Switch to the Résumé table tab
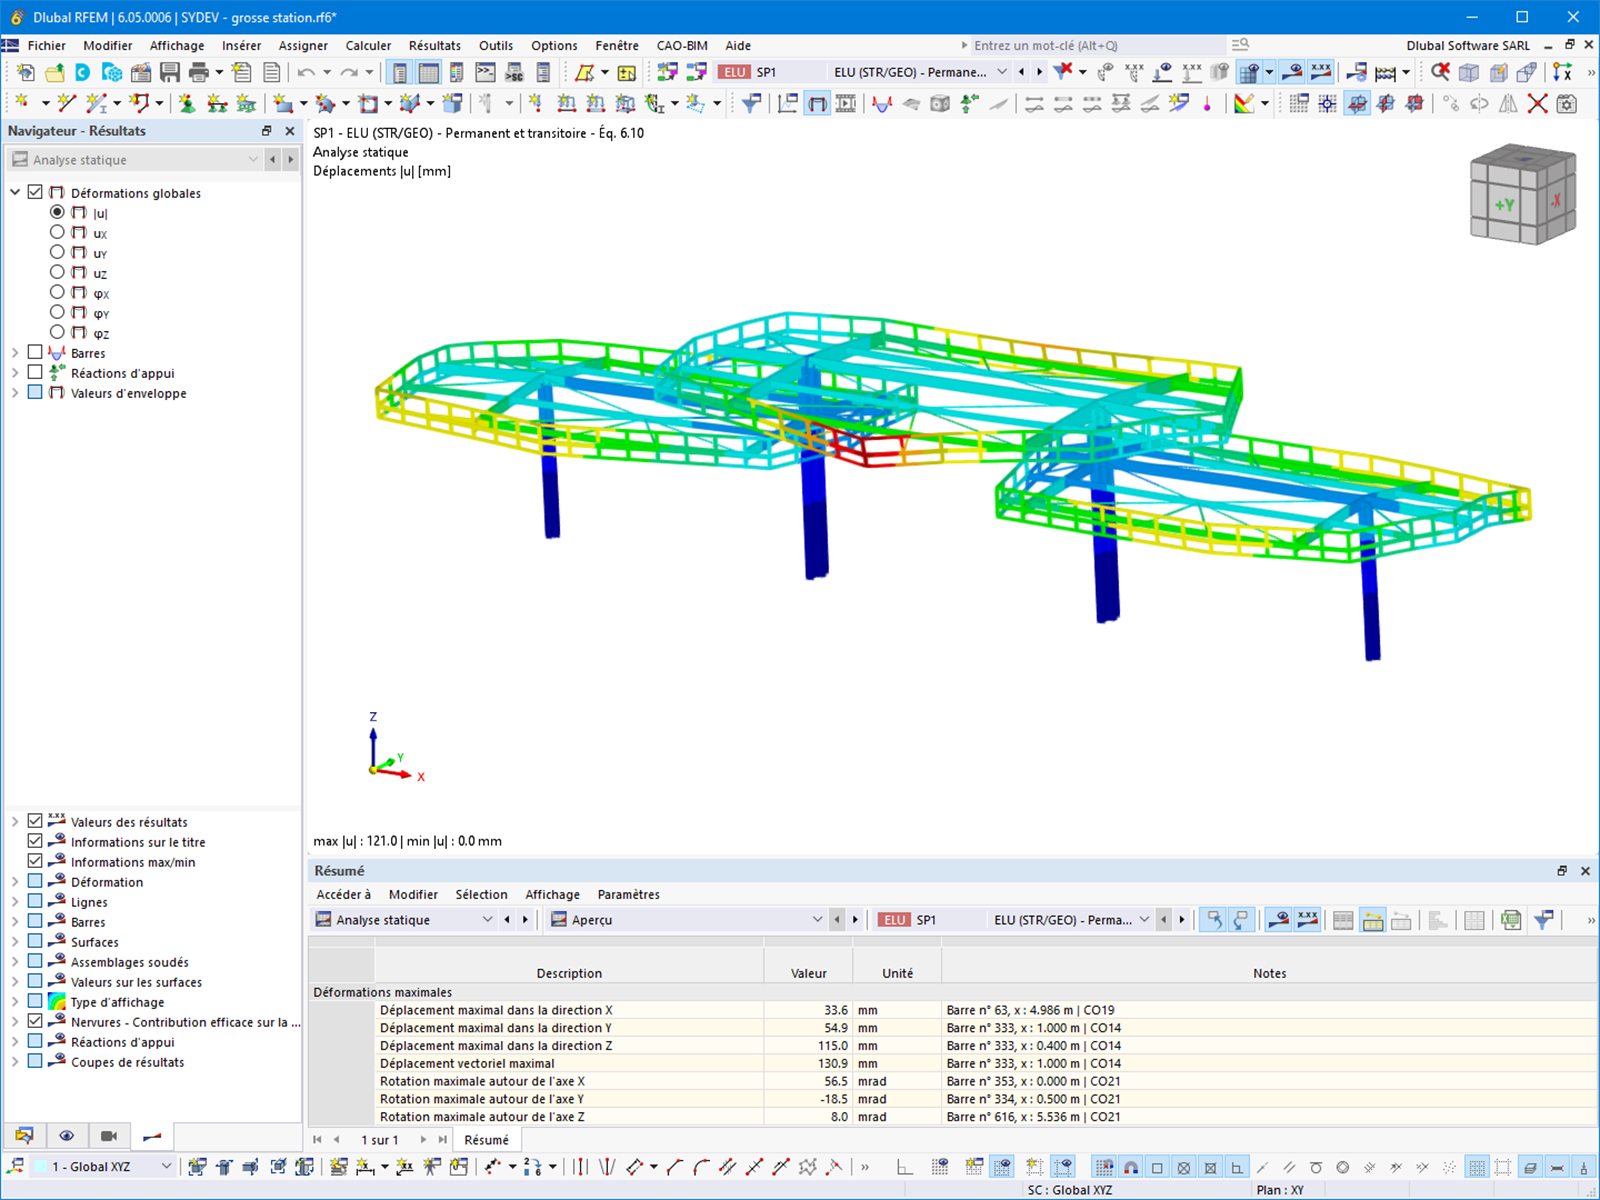This screenshot has width=1600, height=1200. [x=487, y=1140]
